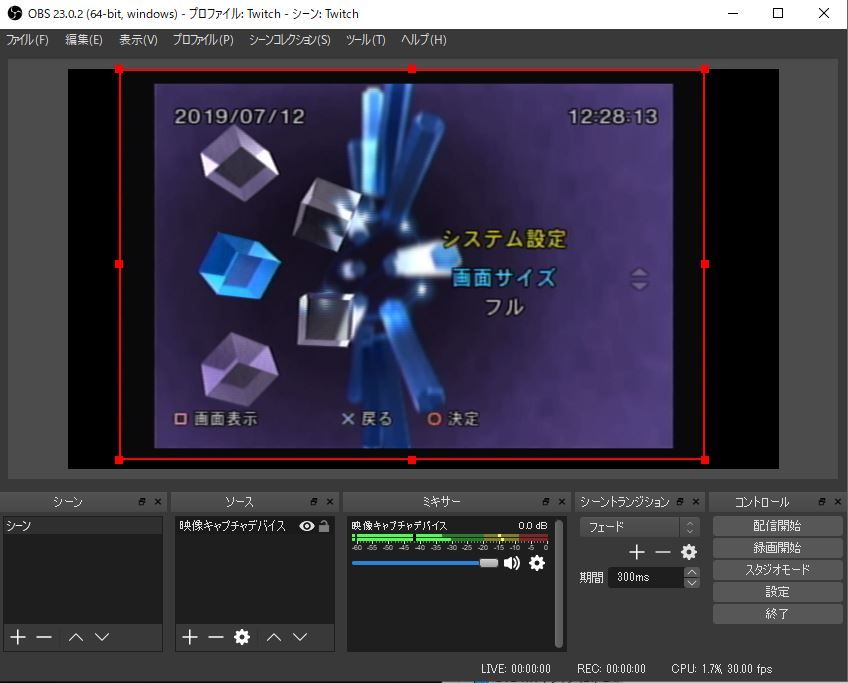The image size is (848, 683).
Task: Close the ソース dock panel
Action: tap(330, 502)
